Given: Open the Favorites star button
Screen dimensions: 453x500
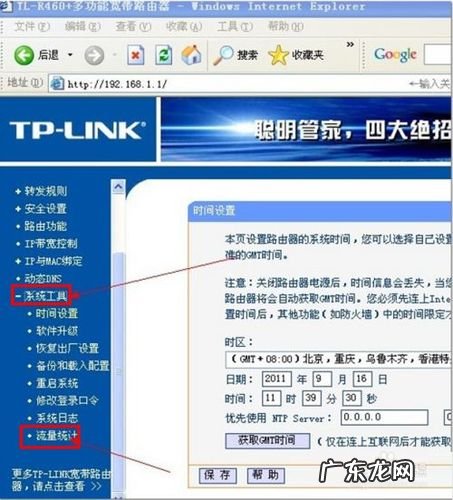Looking at the screenshot, I should 296,55.
